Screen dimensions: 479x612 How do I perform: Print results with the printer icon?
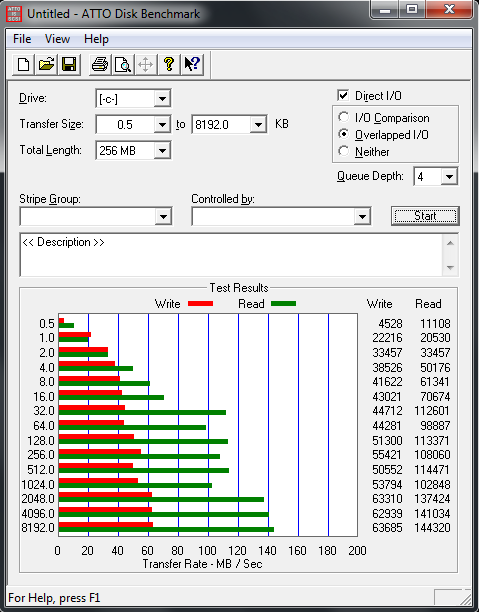(x=100, y=64)
